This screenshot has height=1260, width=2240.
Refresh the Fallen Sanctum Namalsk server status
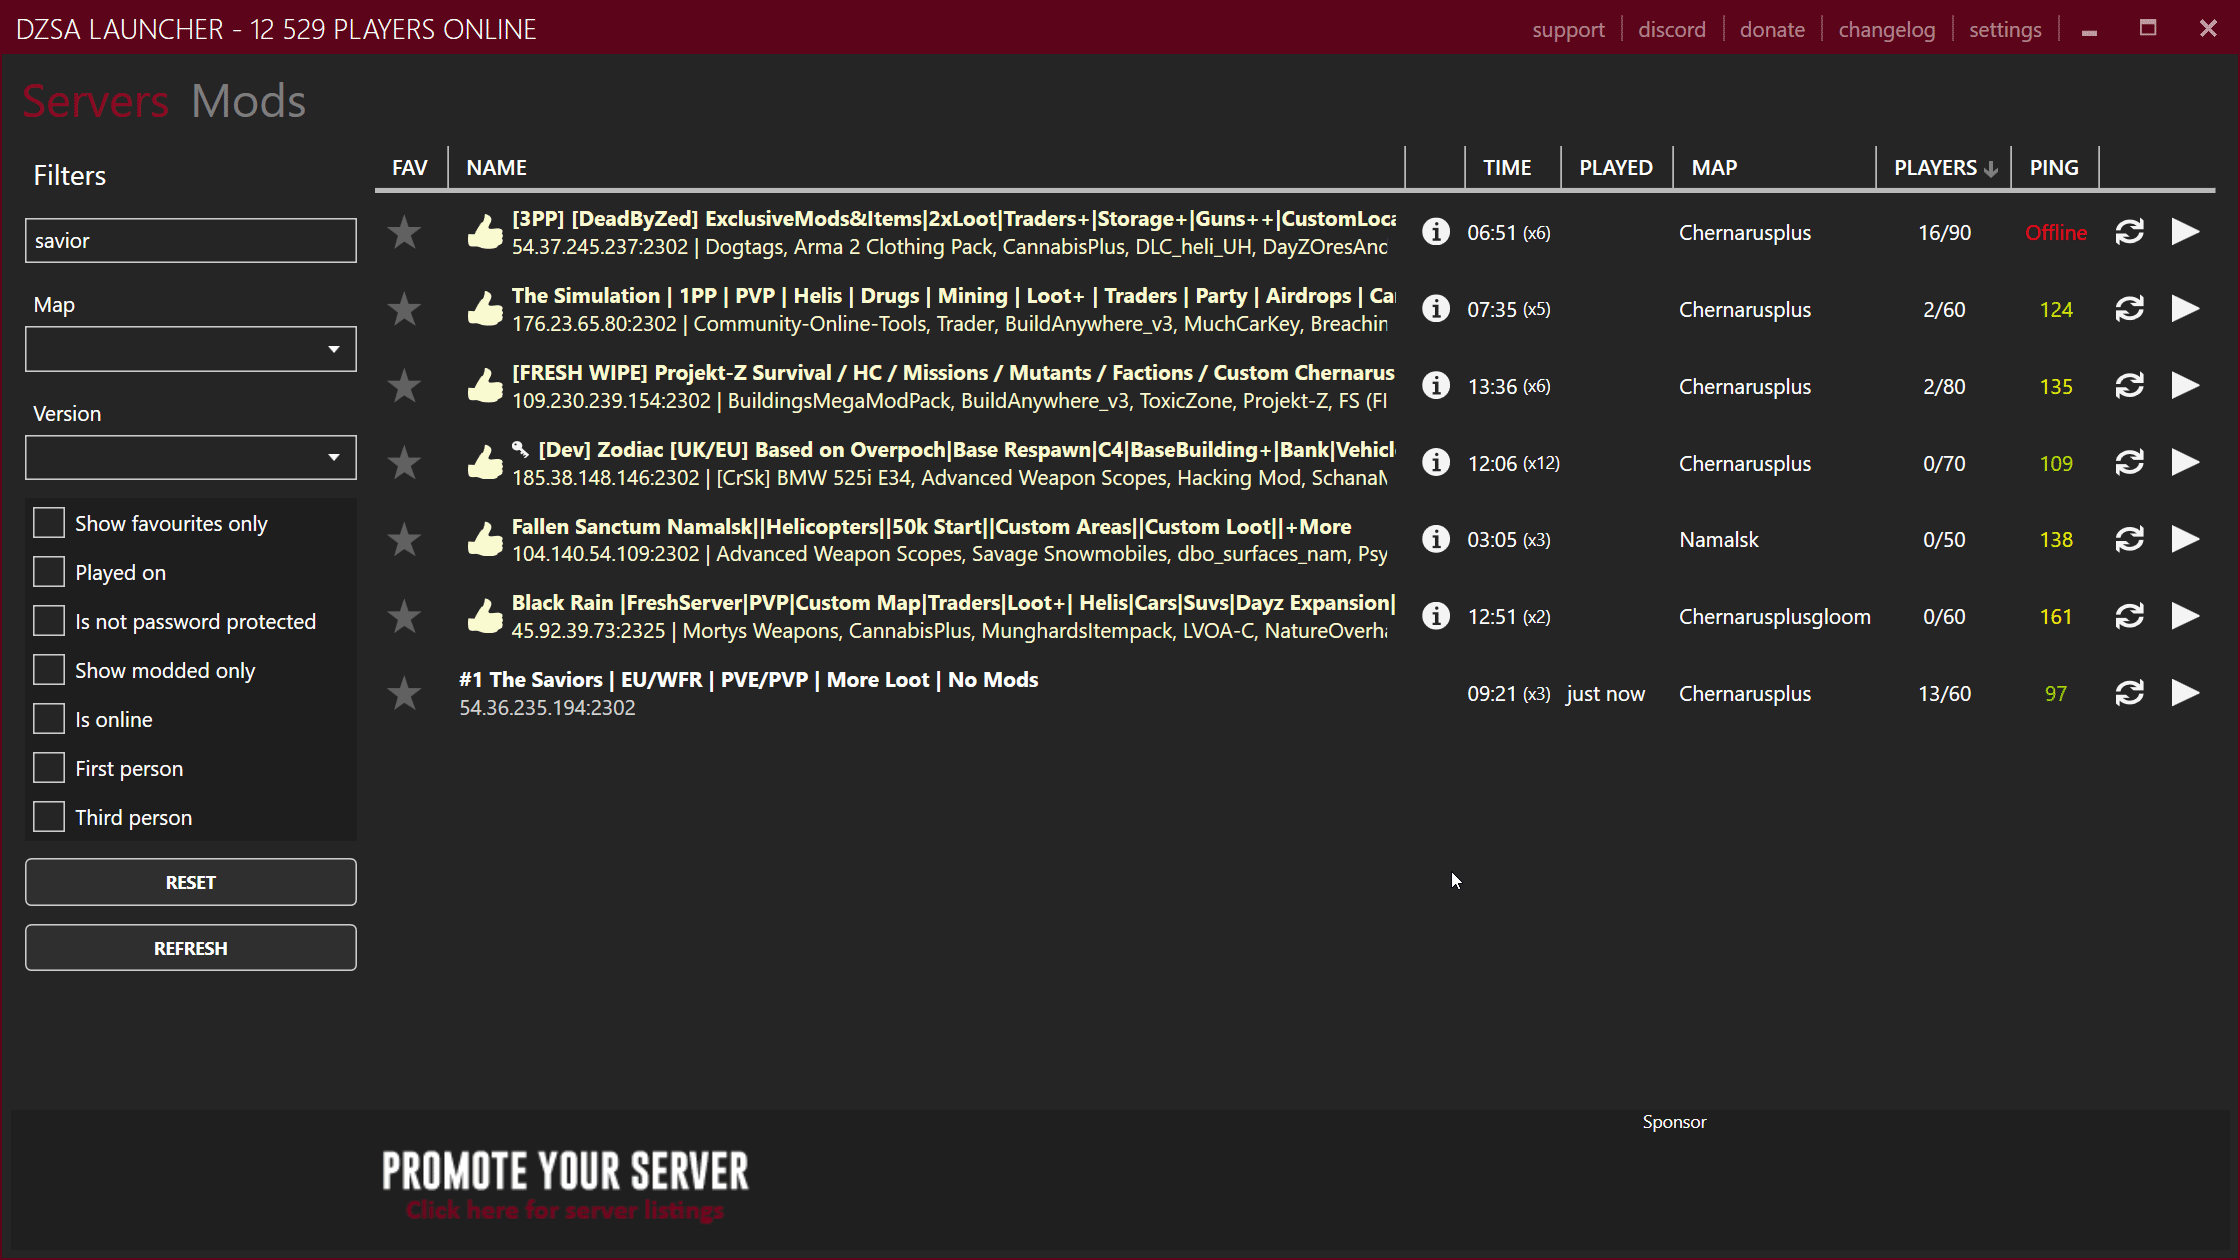[2130, 539]
